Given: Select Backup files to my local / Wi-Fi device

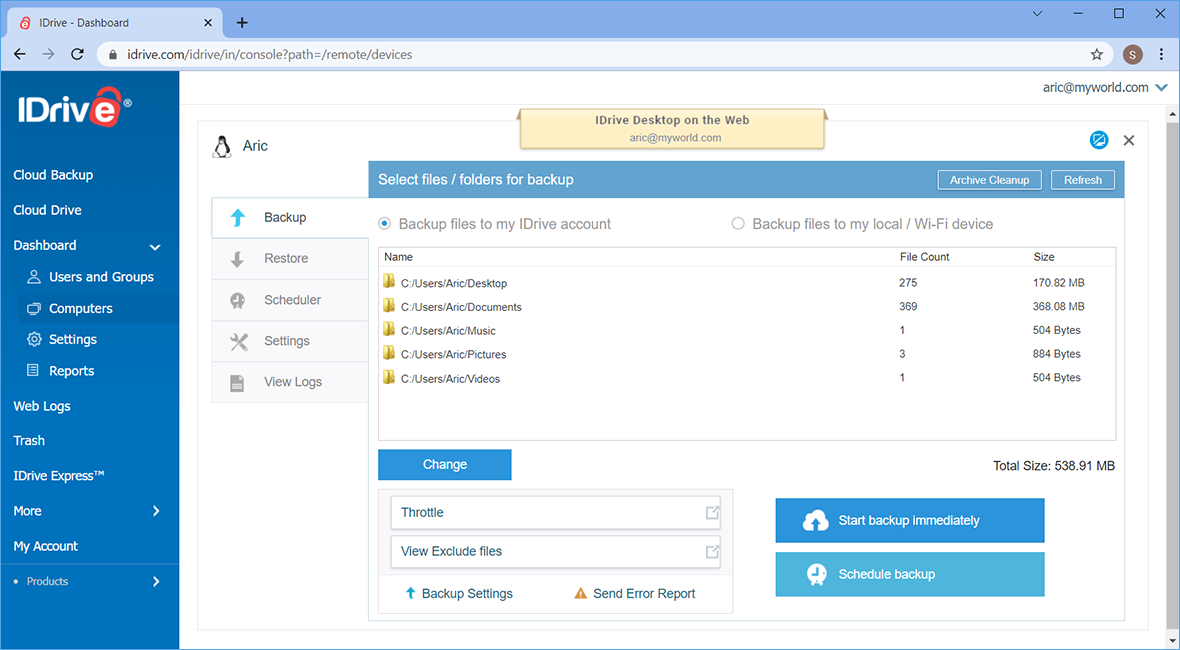Looking at the screenshot, I should 738,223.
